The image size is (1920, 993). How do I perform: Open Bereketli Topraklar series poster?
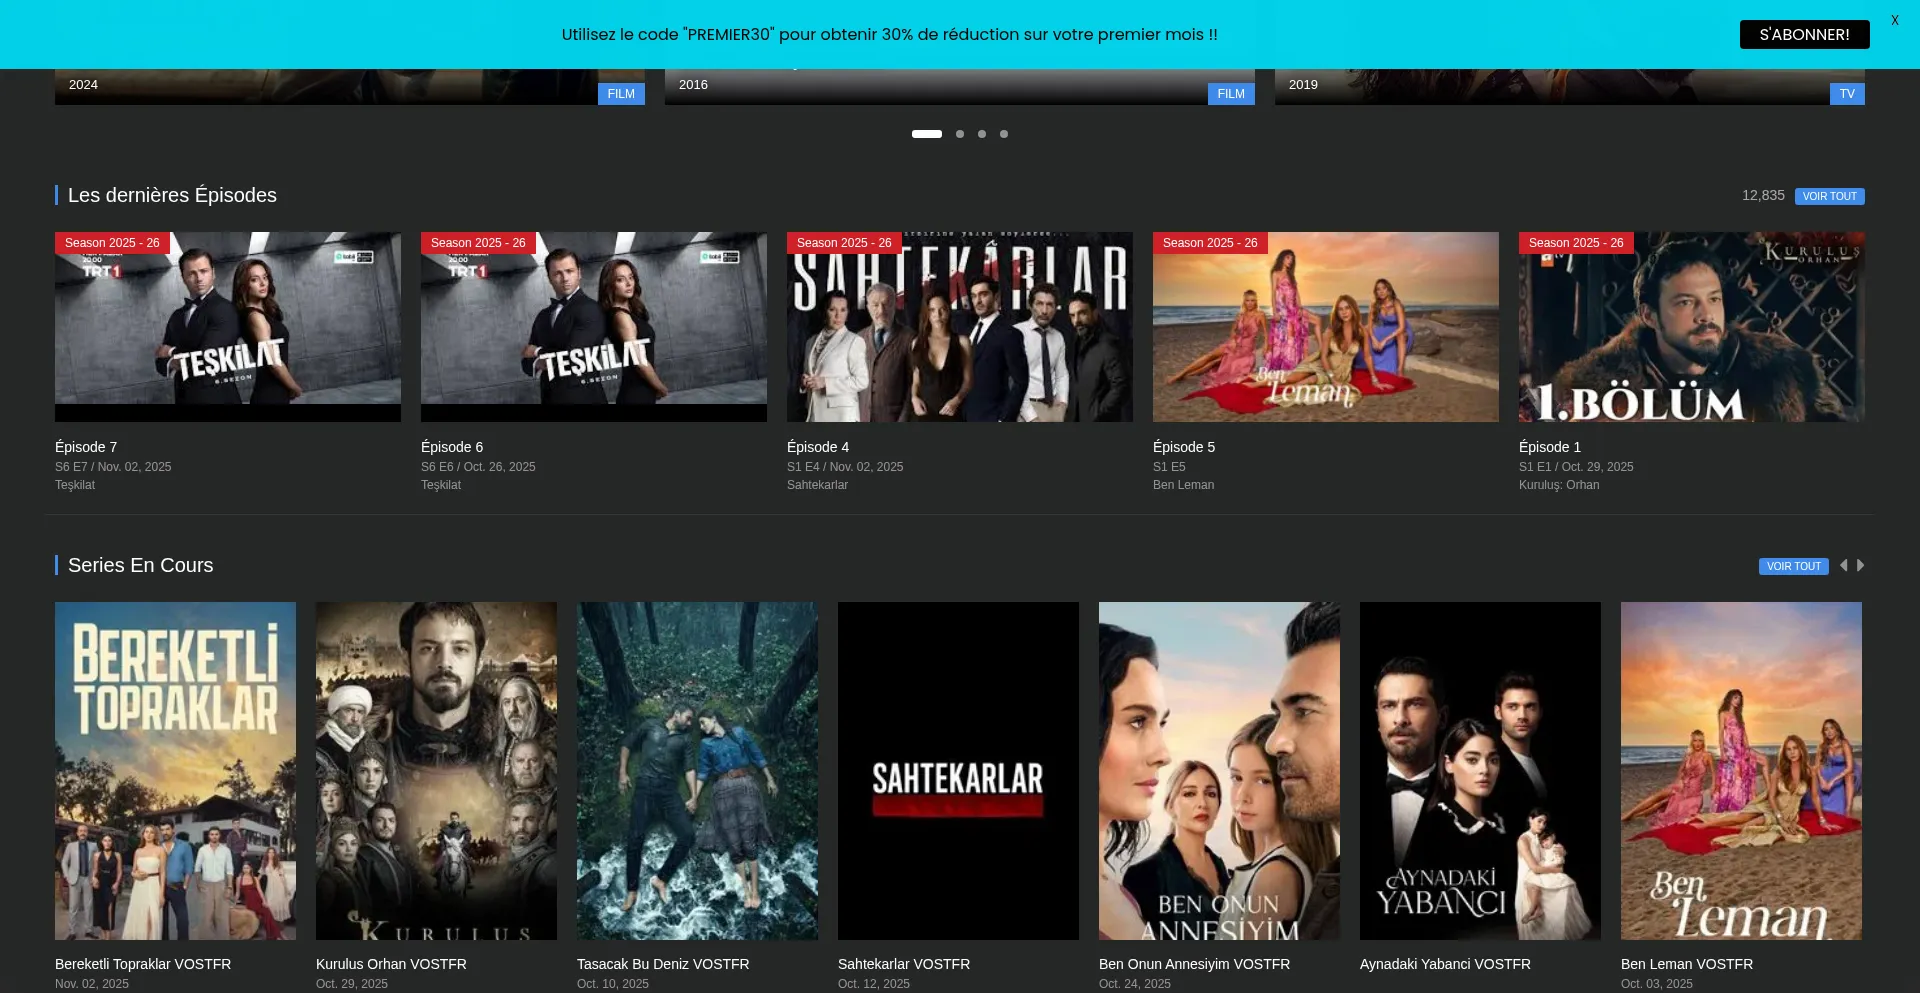tap(175, 770)
